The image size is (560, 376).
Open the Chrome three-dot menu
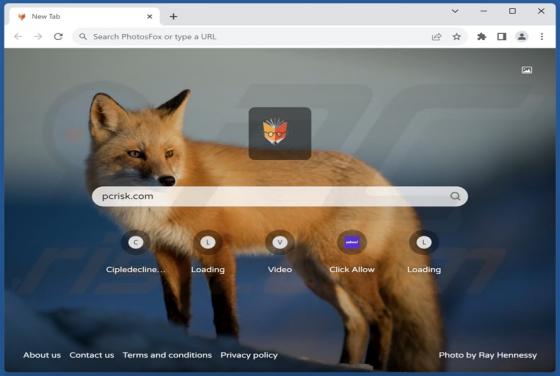(x=541, y=36)
